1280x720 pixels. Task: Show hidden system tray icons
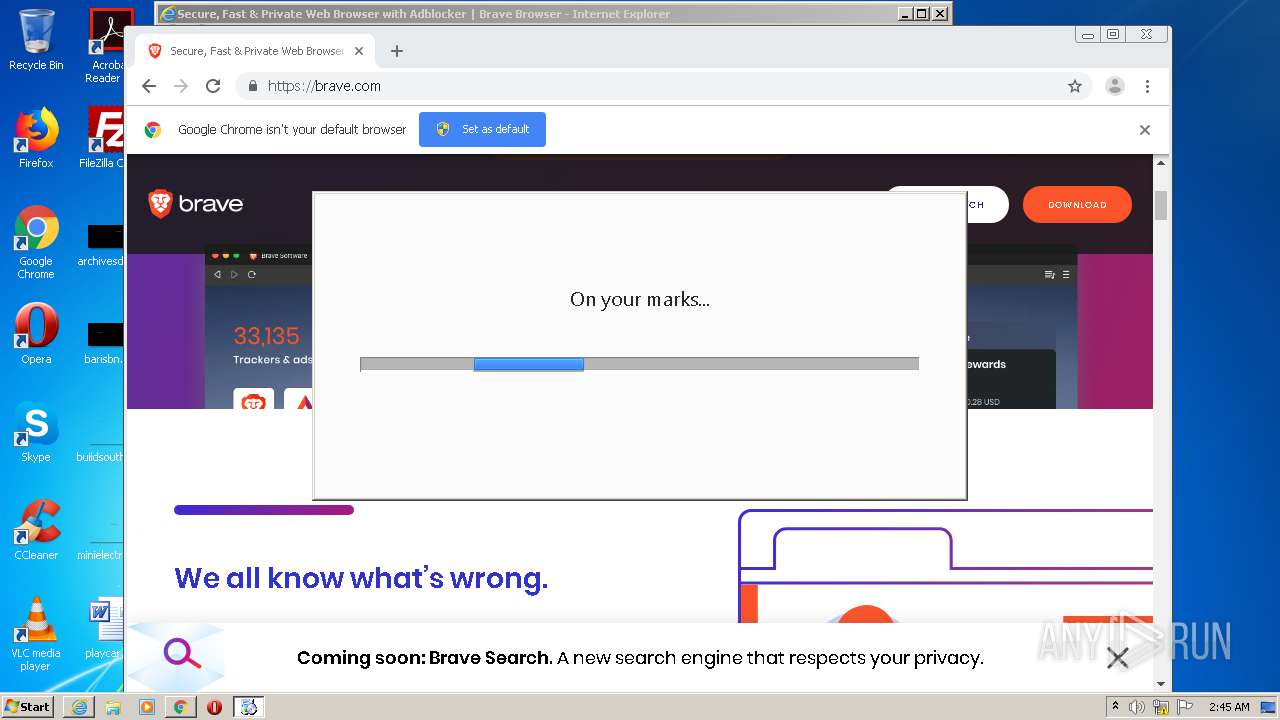coord(1115,707)
